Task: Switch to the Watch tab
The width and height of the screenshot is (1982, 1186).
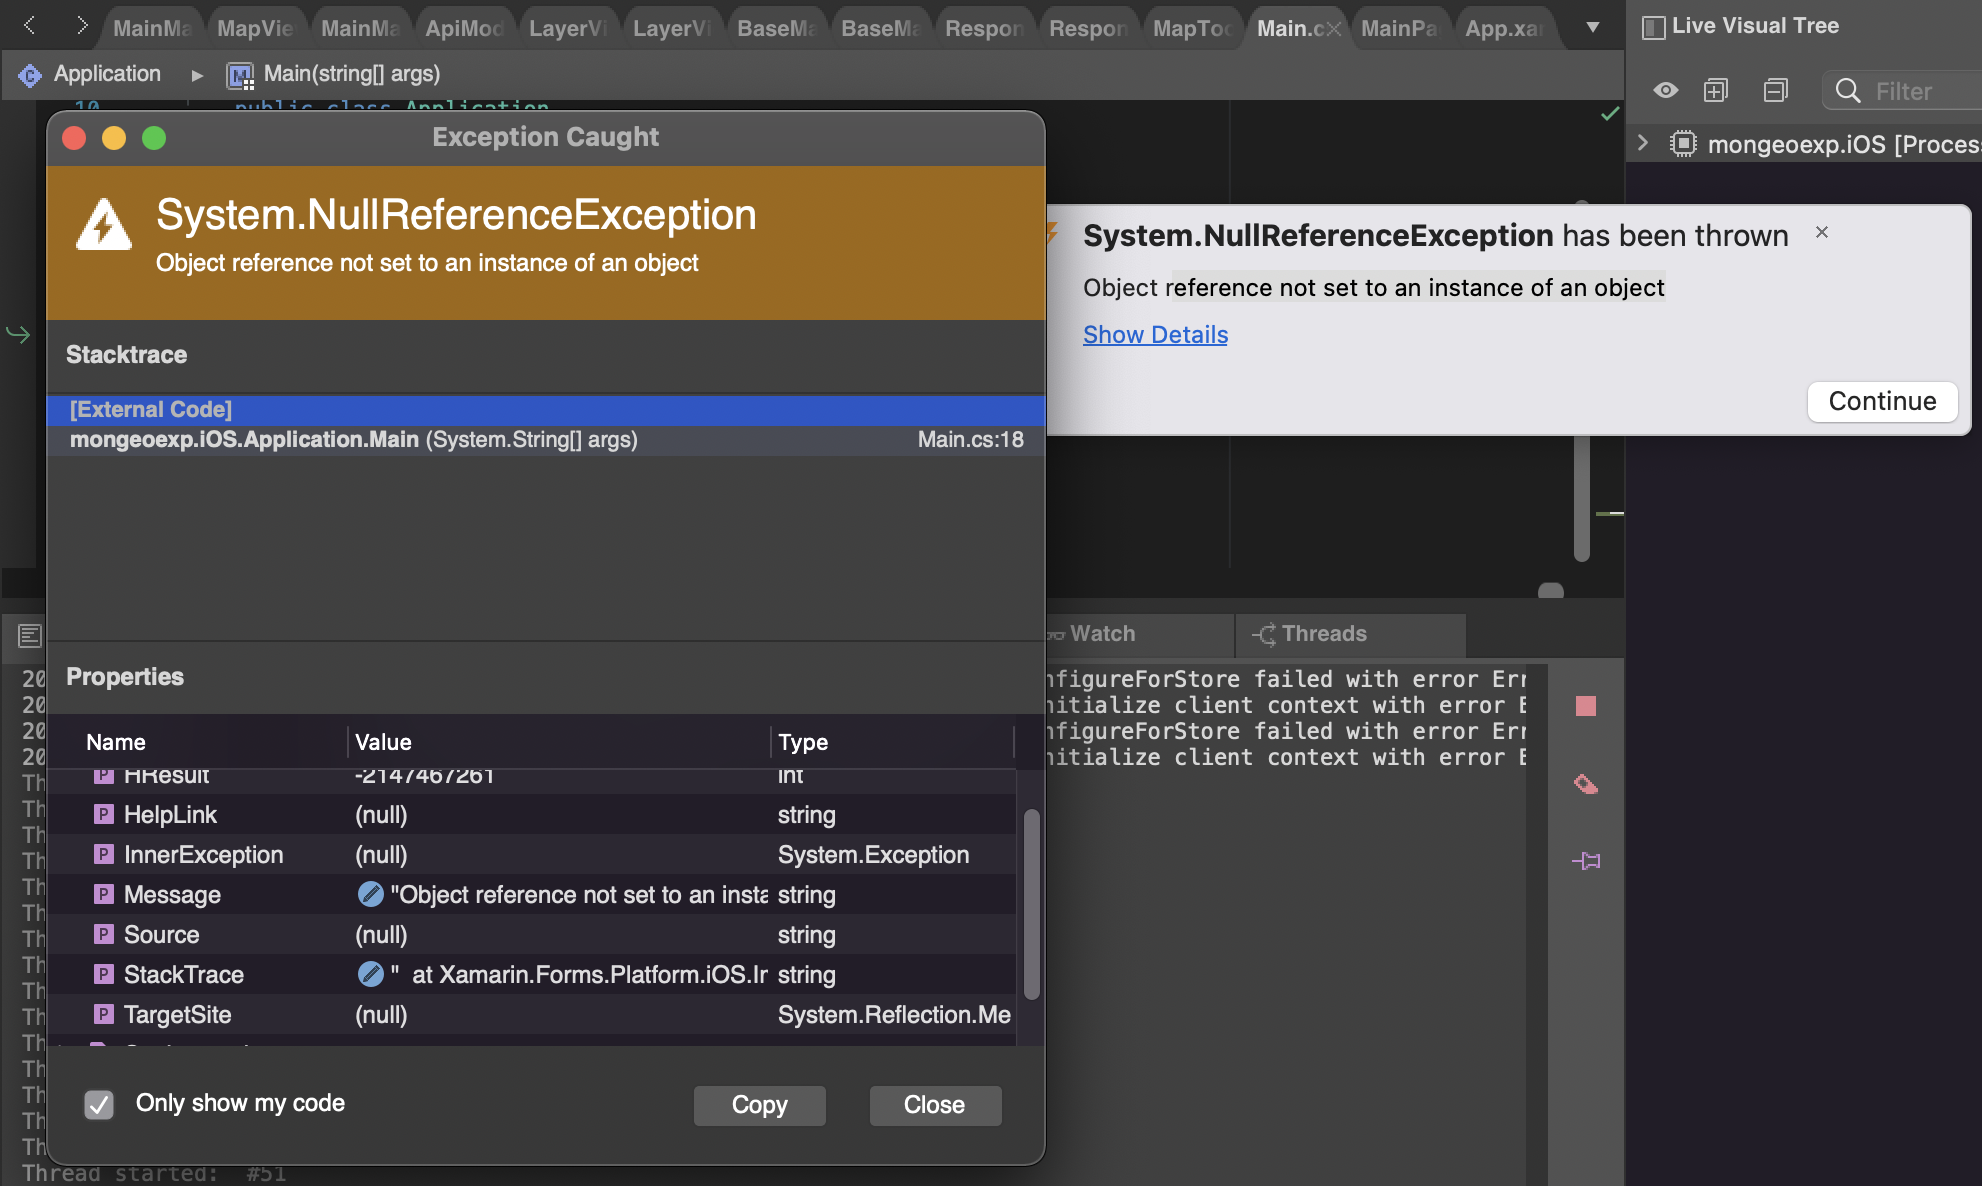Action: click(x=1103, y=633)
